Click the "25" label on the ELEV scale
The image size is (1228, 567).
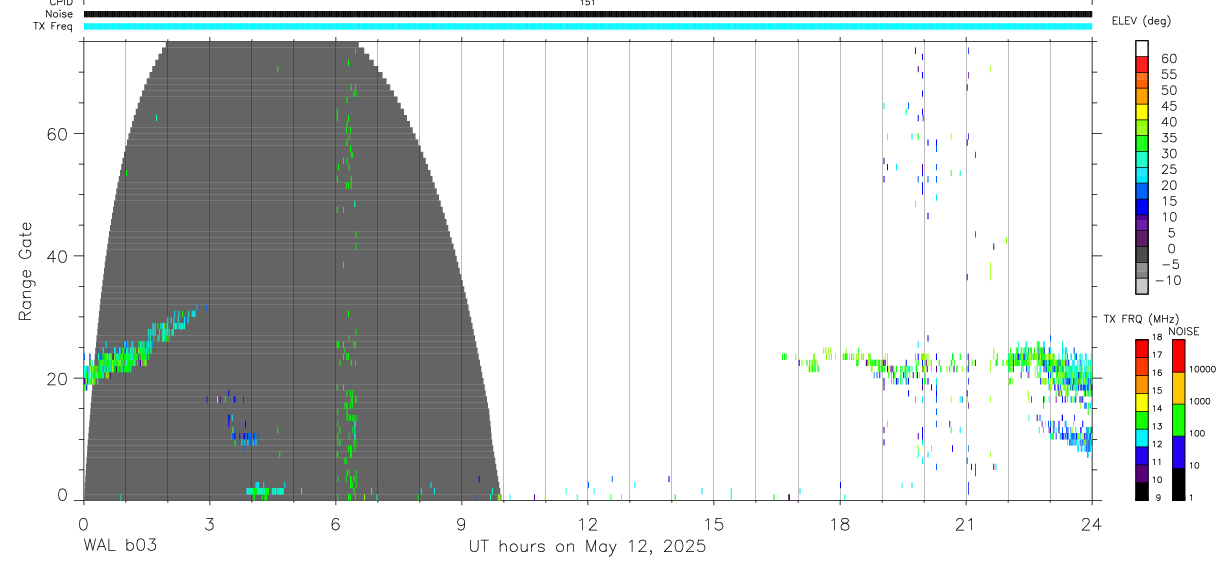point(1168,170)
